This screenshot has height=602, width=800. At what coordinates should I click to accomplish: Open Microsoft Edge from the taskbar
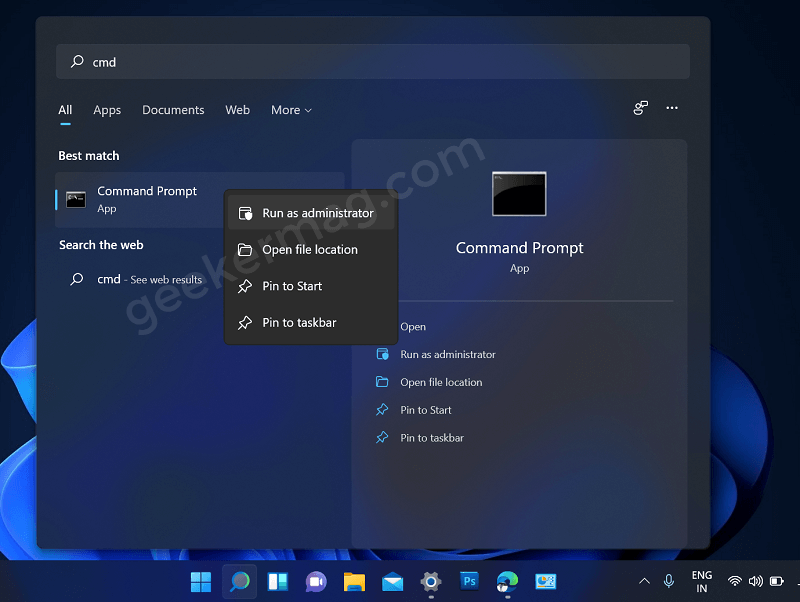[507, 582]
